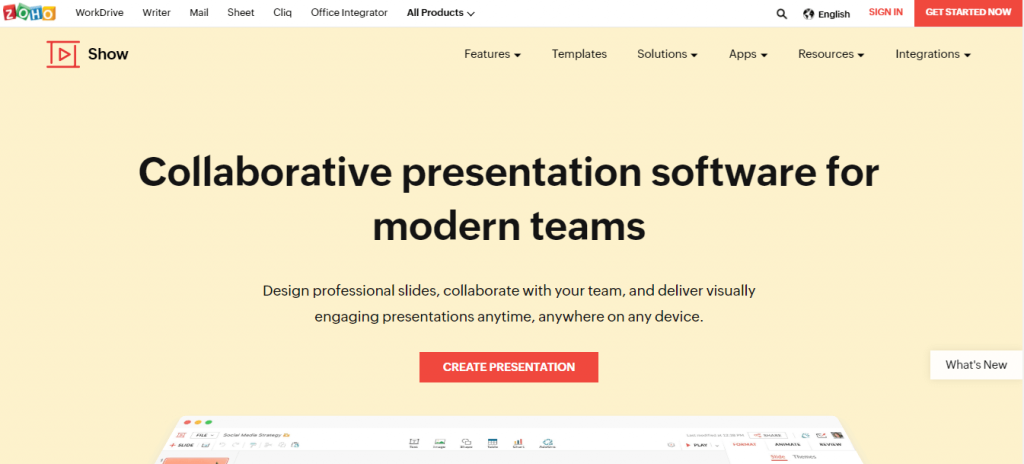Image resolution: width=1024 pixels, height=464 pixels.
Task: Click the add Slide button in preview
Action: (x=182, y=445)
